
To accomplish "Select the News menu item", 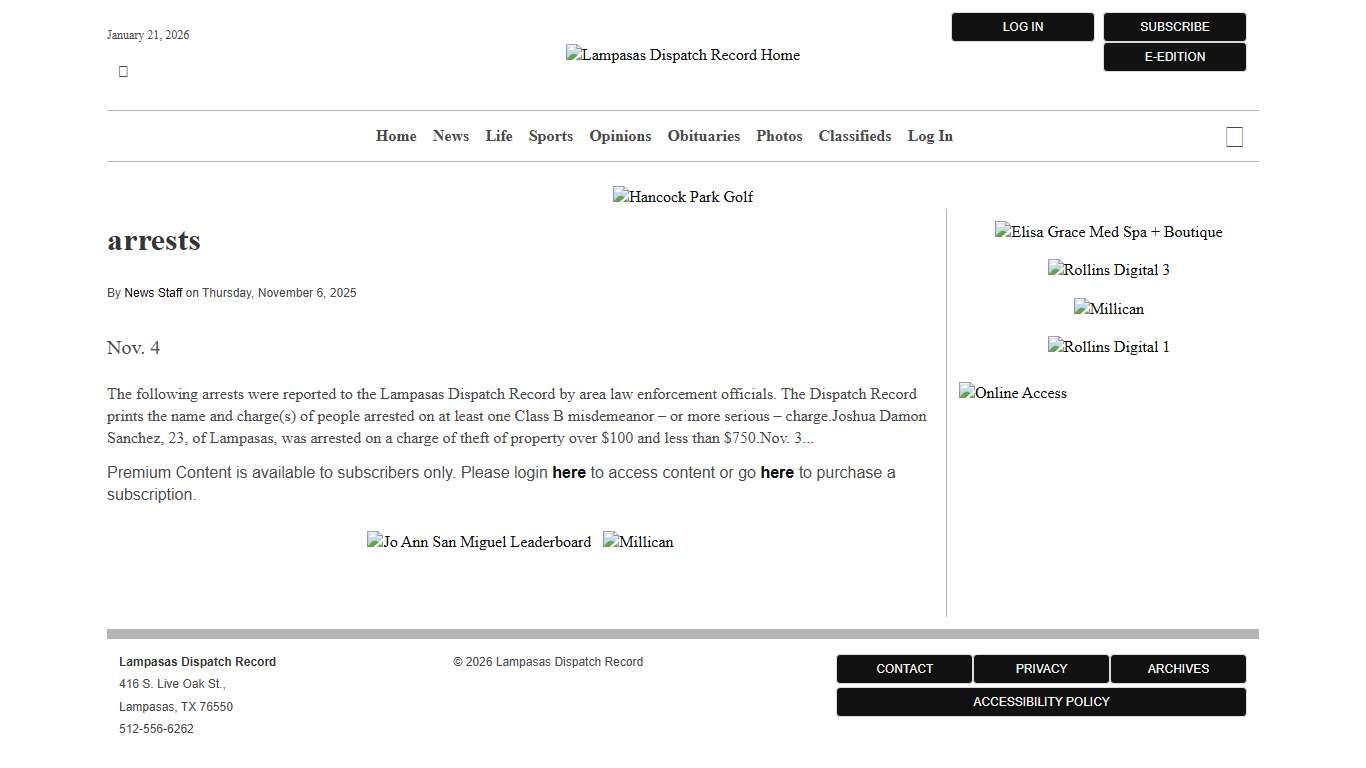I will click(x=450, y=136).
